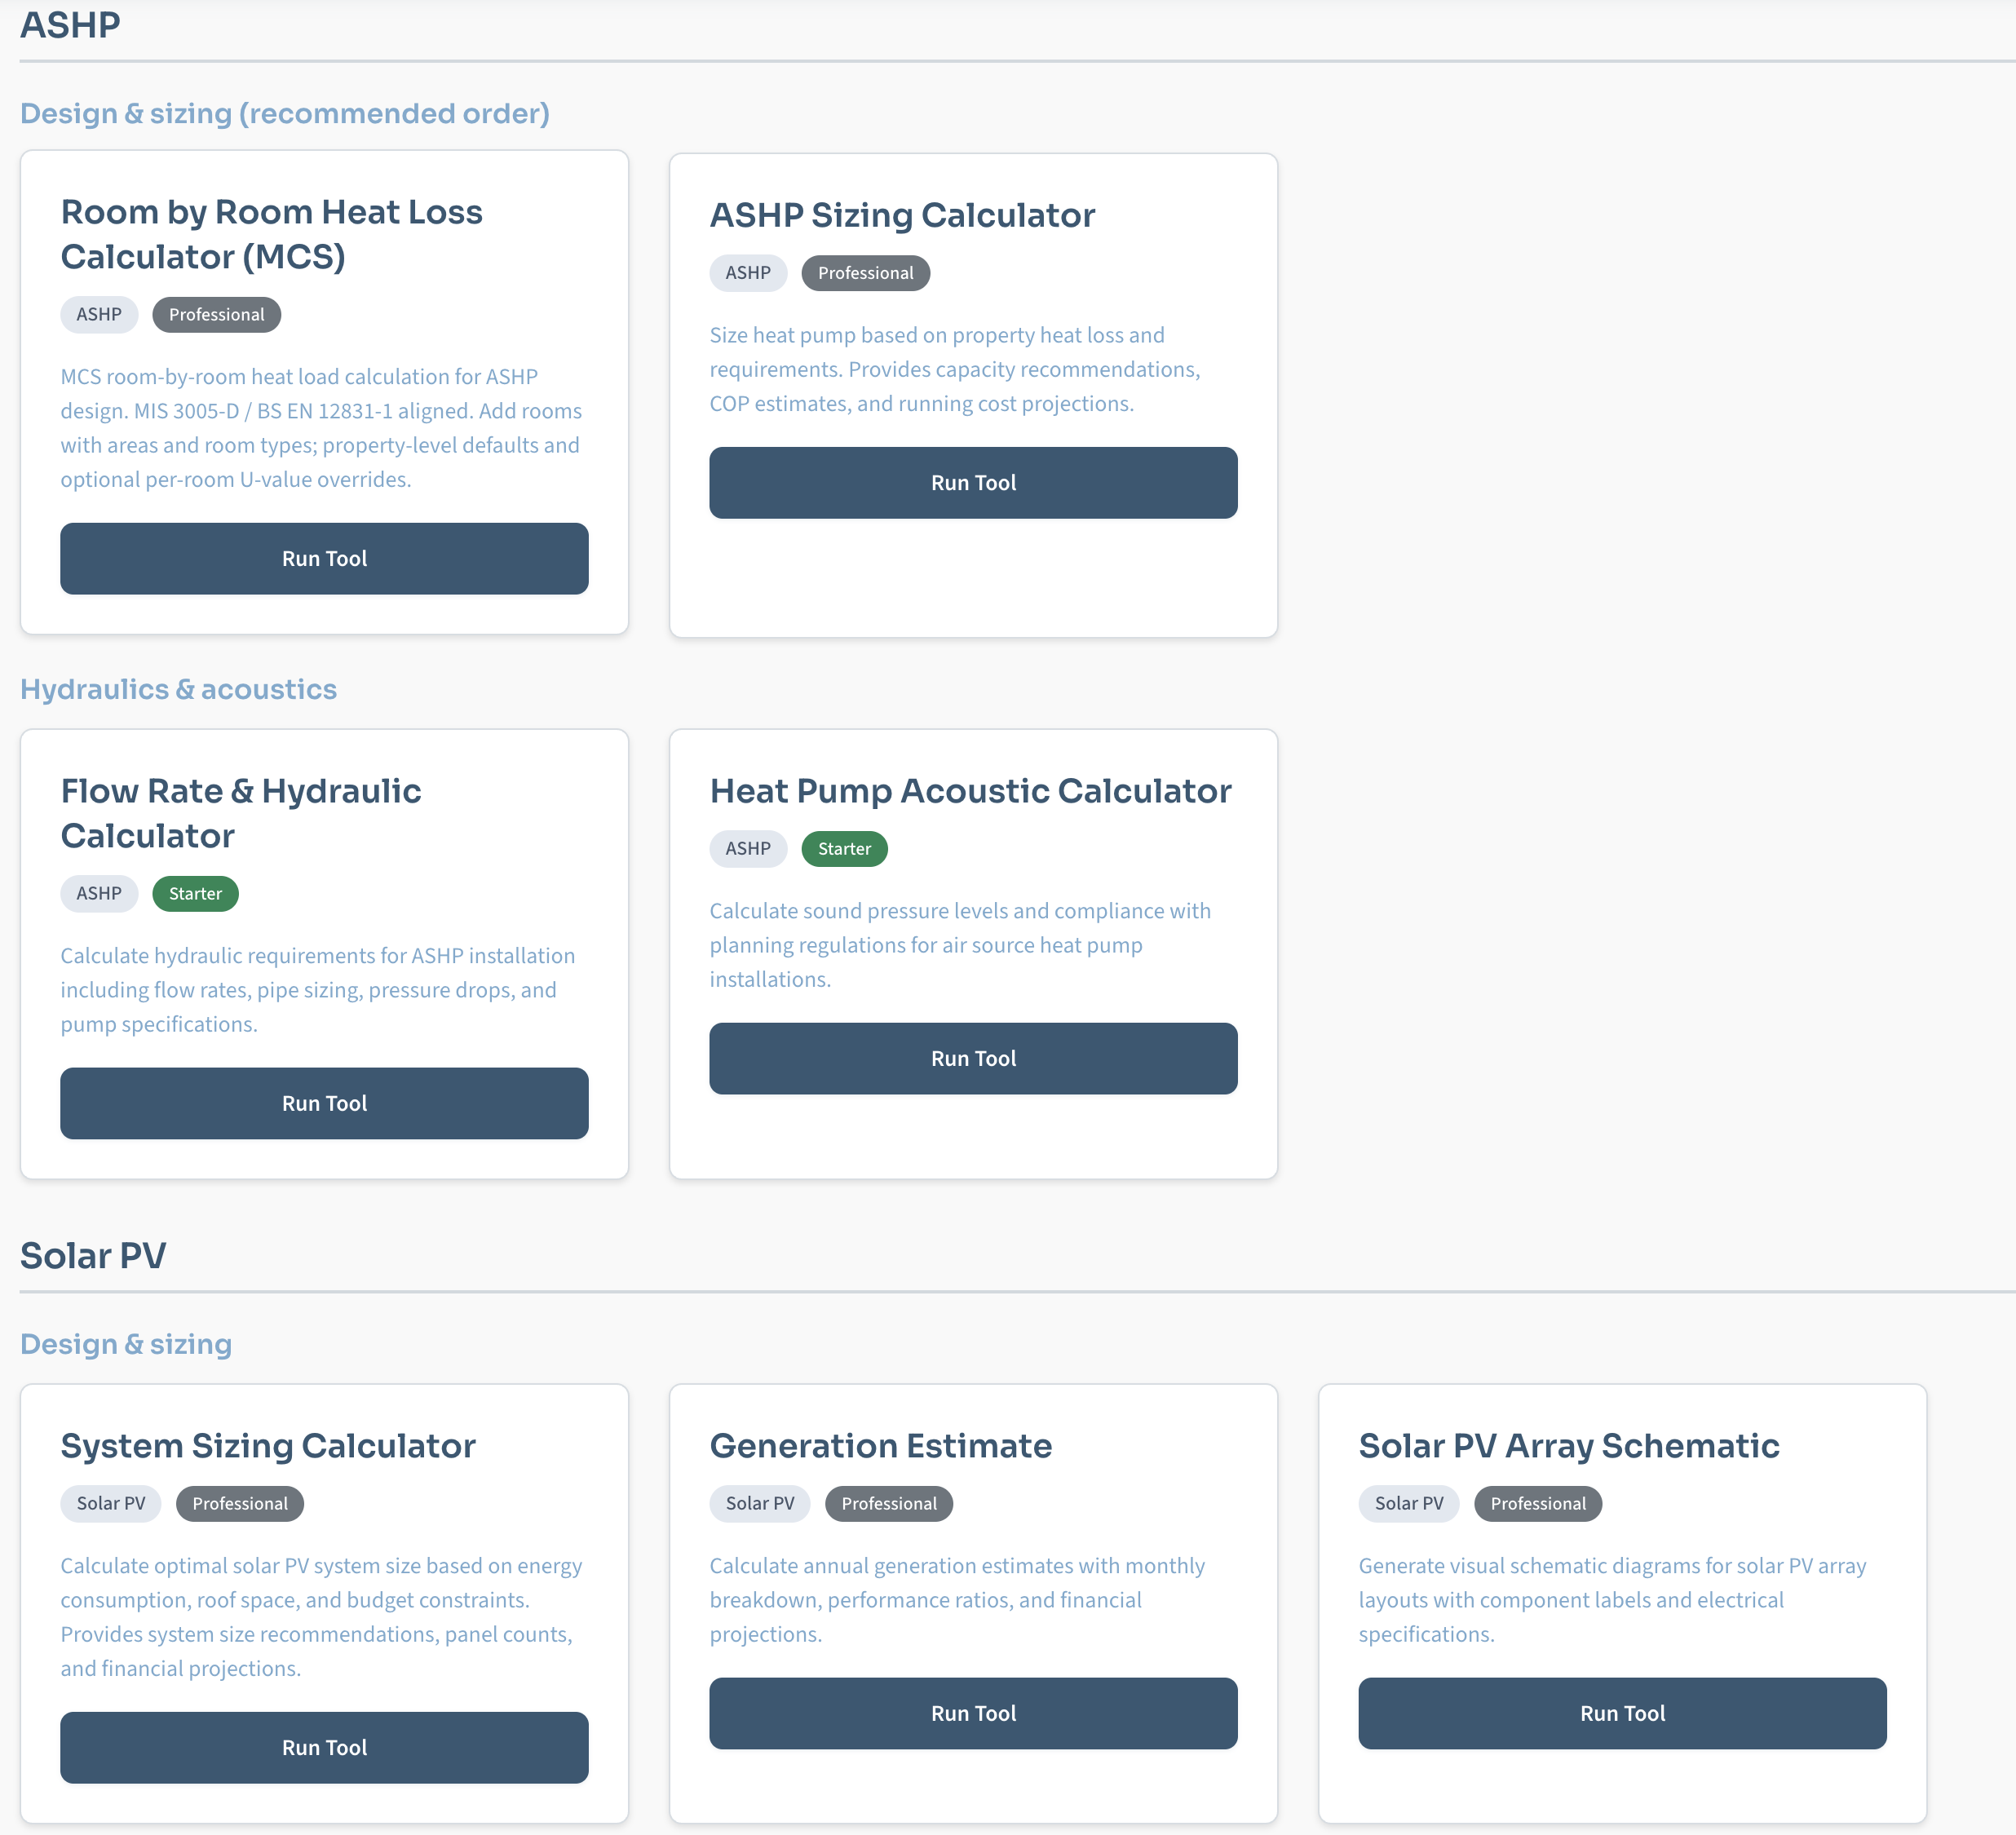Image resolution: width=2016 pixels, height=1835 pixels.
Task: Select the Hydraulics & acoustics subheading
Action: tap(178, 688)
